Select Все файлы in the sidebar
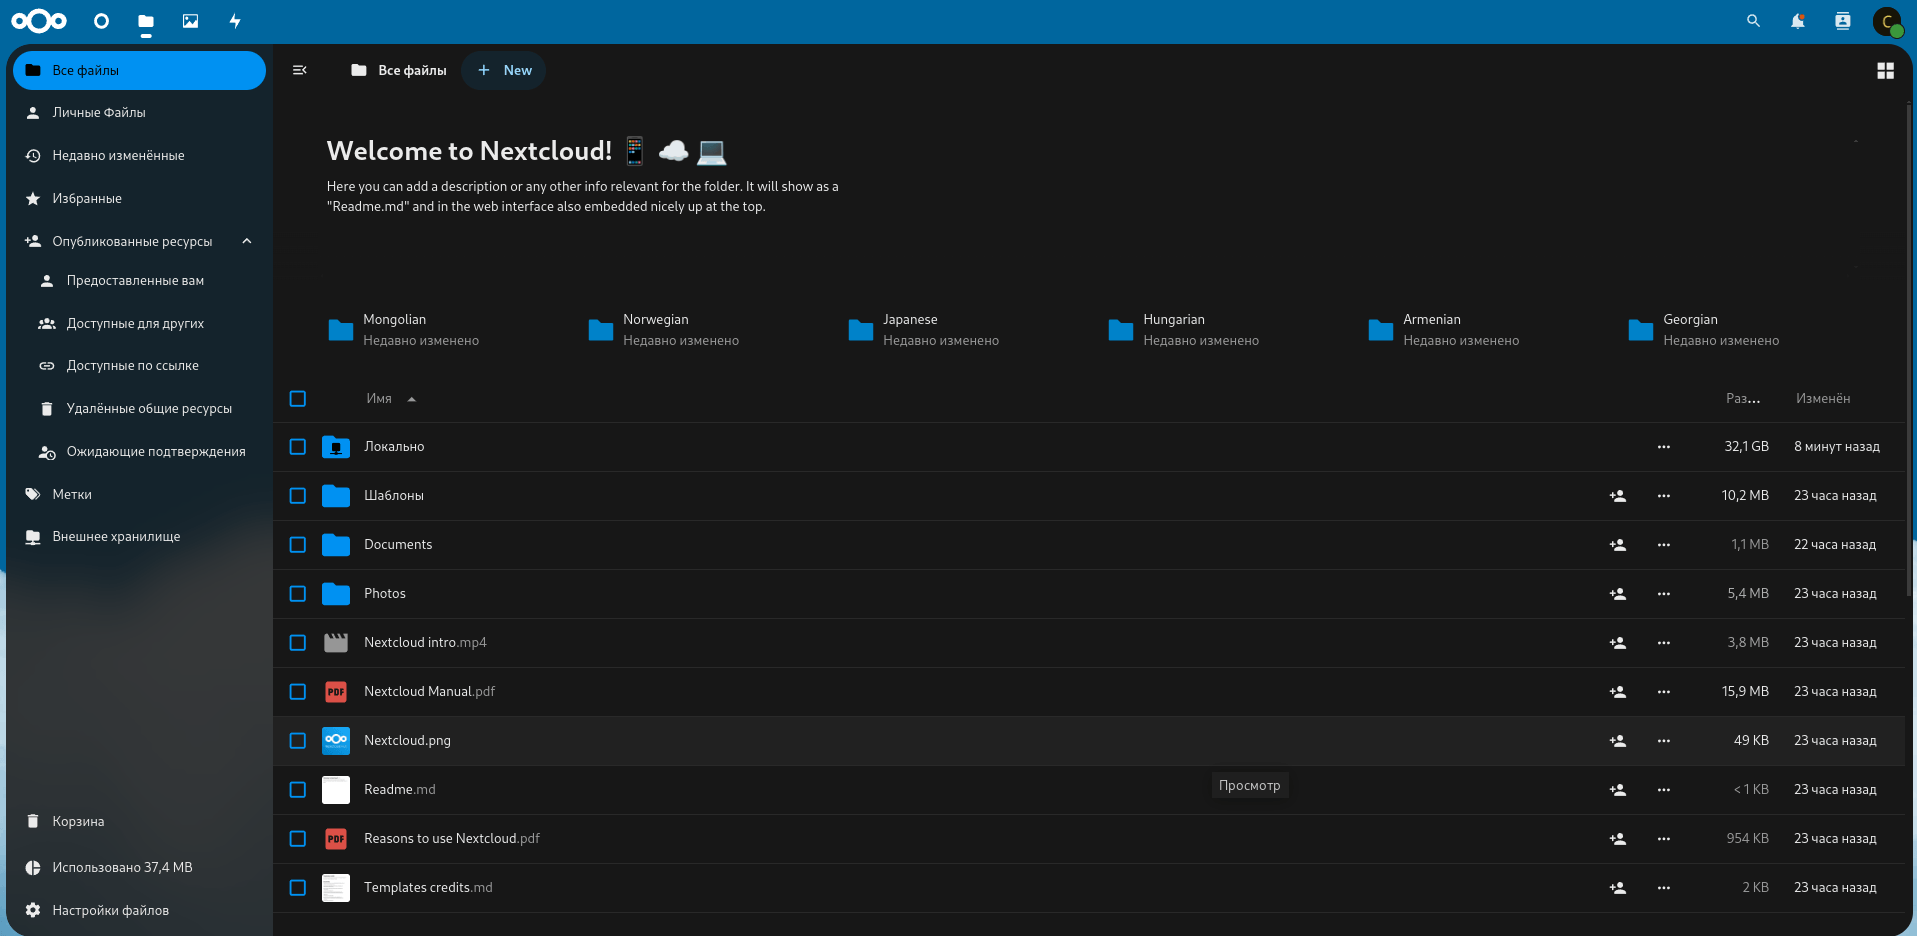The image size is (1917, 936). 139,70
